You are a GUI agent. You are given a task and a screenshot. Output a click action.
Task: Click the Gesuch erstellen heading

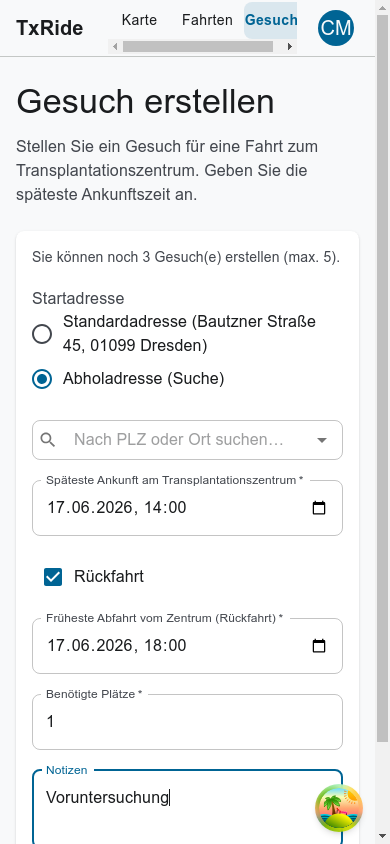click(x=145, y=101)
